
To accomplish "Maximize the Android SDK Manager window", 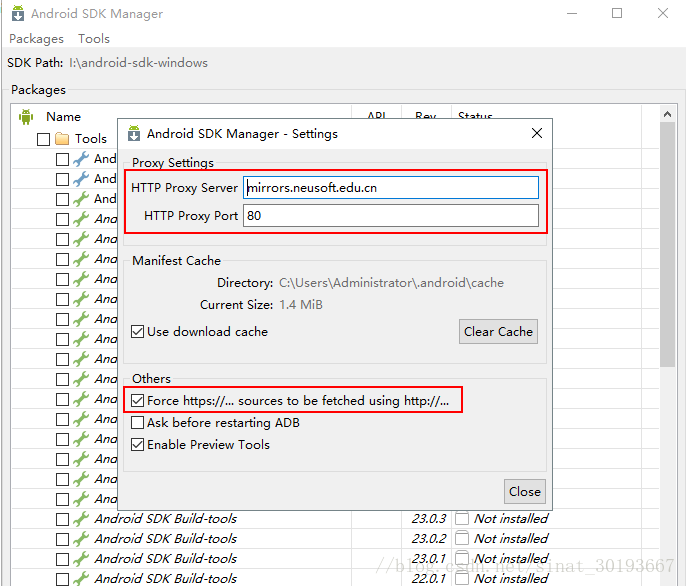I will click(617, 14).
